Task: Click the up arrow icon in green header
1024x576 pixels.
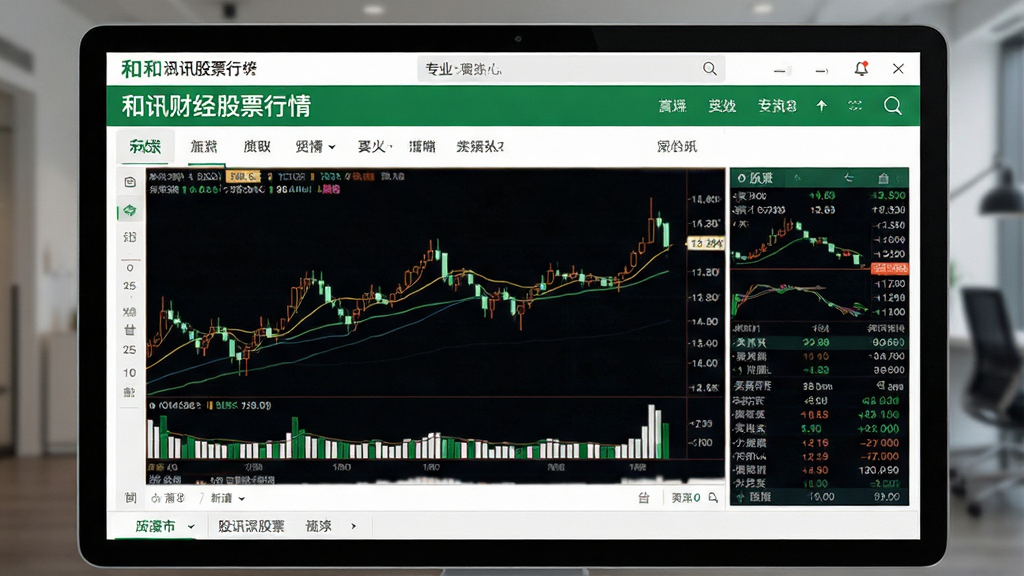Action: [822, 106]
